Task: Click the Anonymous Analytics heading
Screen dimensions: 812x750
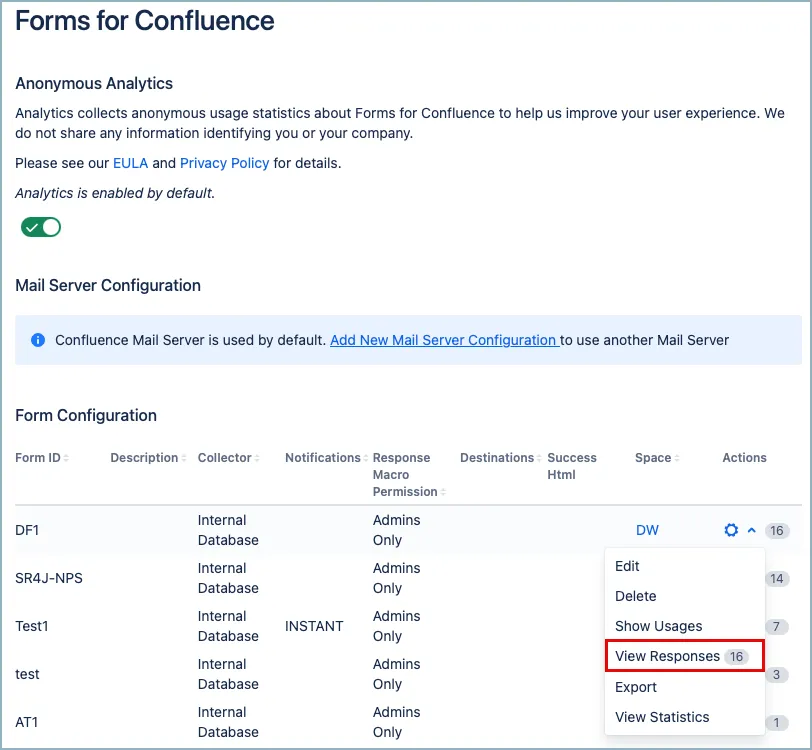Action: point(94,83)
